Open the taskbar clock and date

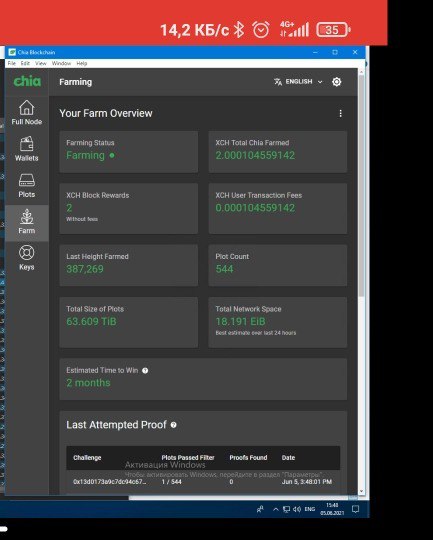pos(332,509)
